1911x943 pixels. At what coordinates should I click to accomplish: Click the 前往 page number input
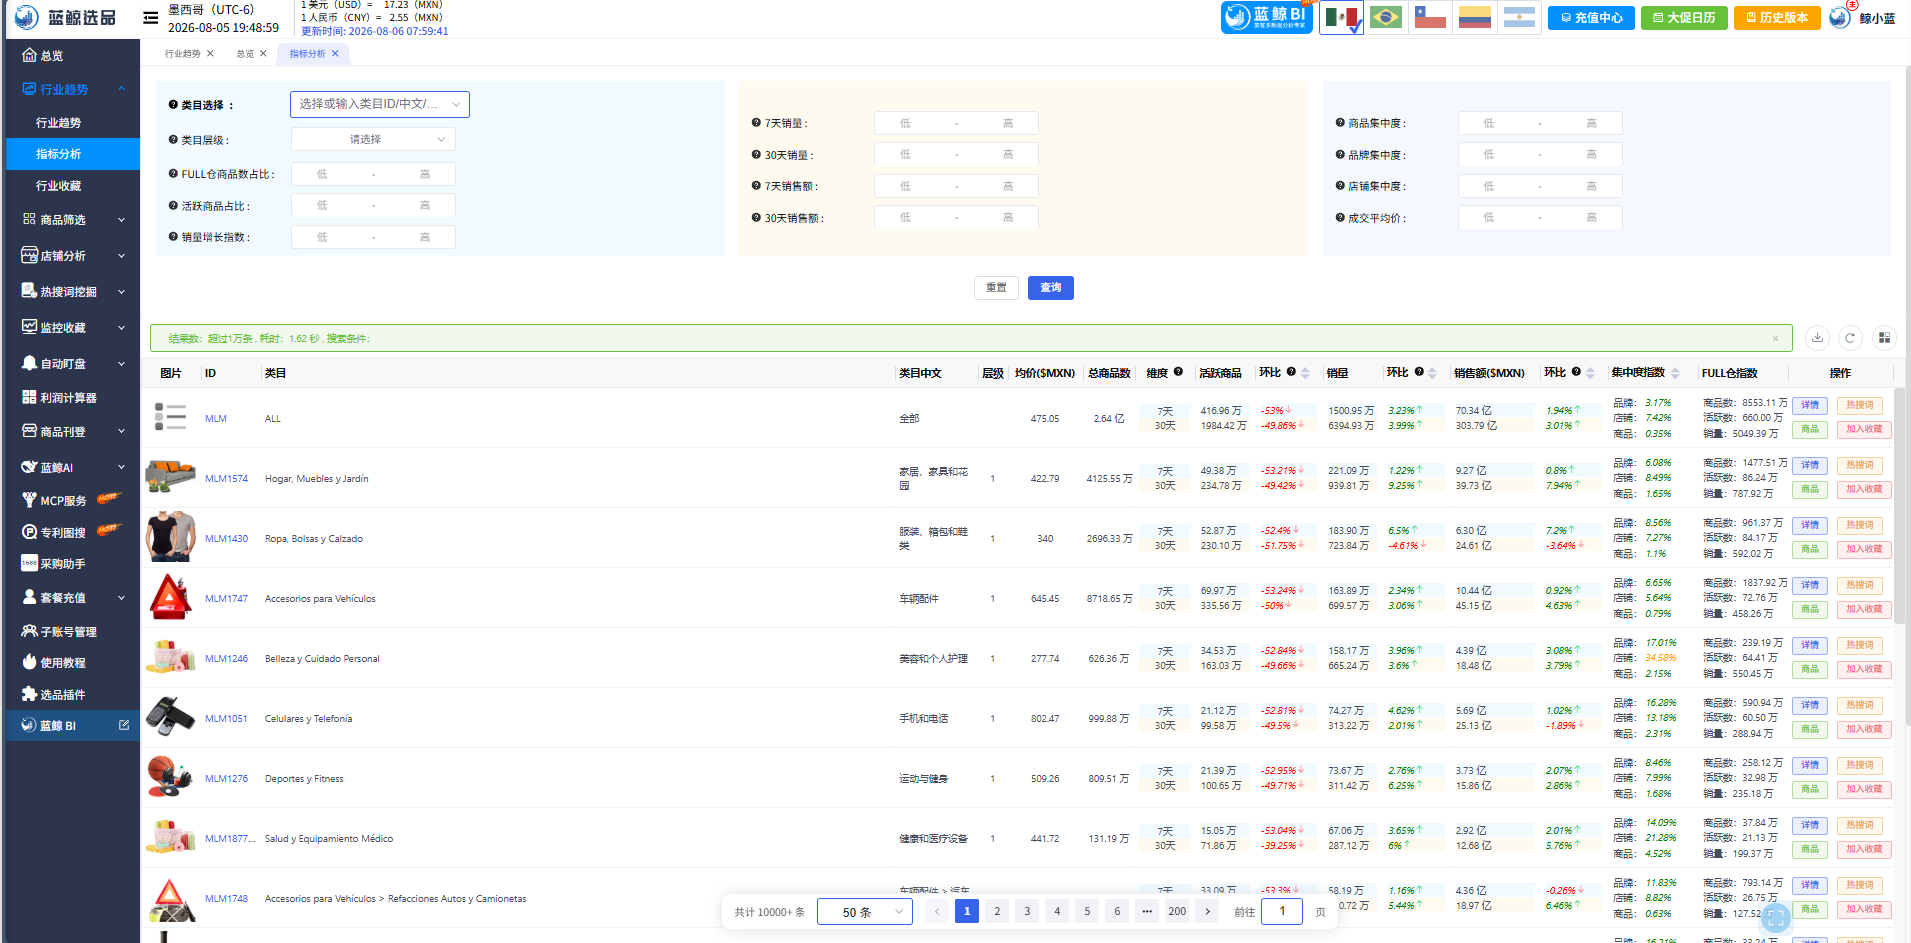[x=1282, y=911]
